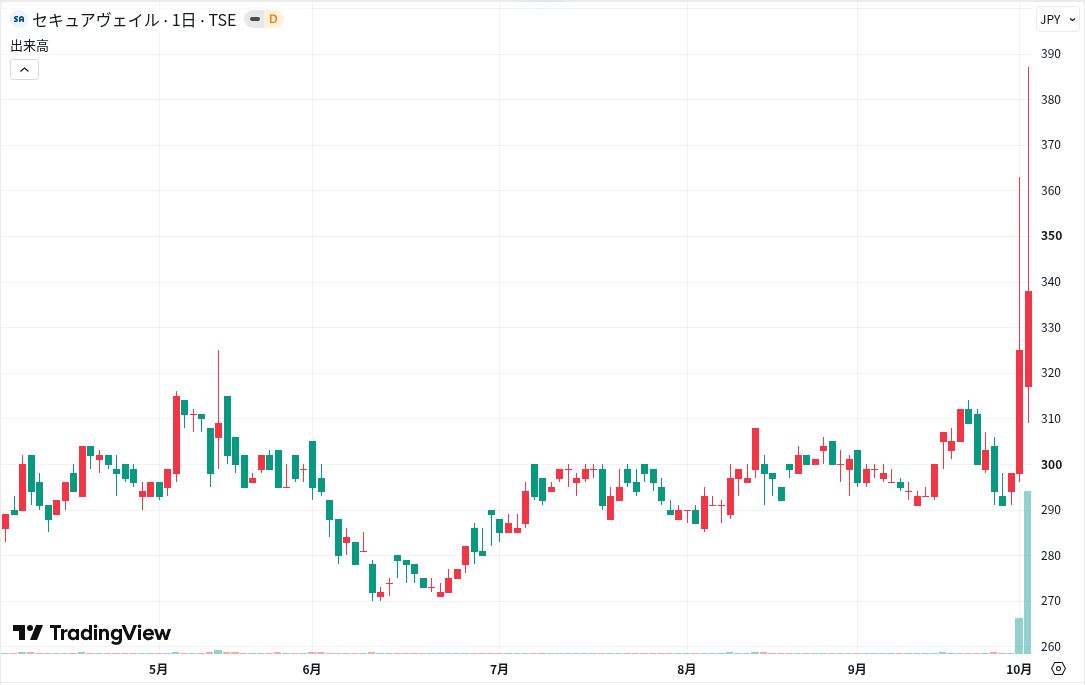
Task: Click the 9月 time axis label
Action: (857, 669)
